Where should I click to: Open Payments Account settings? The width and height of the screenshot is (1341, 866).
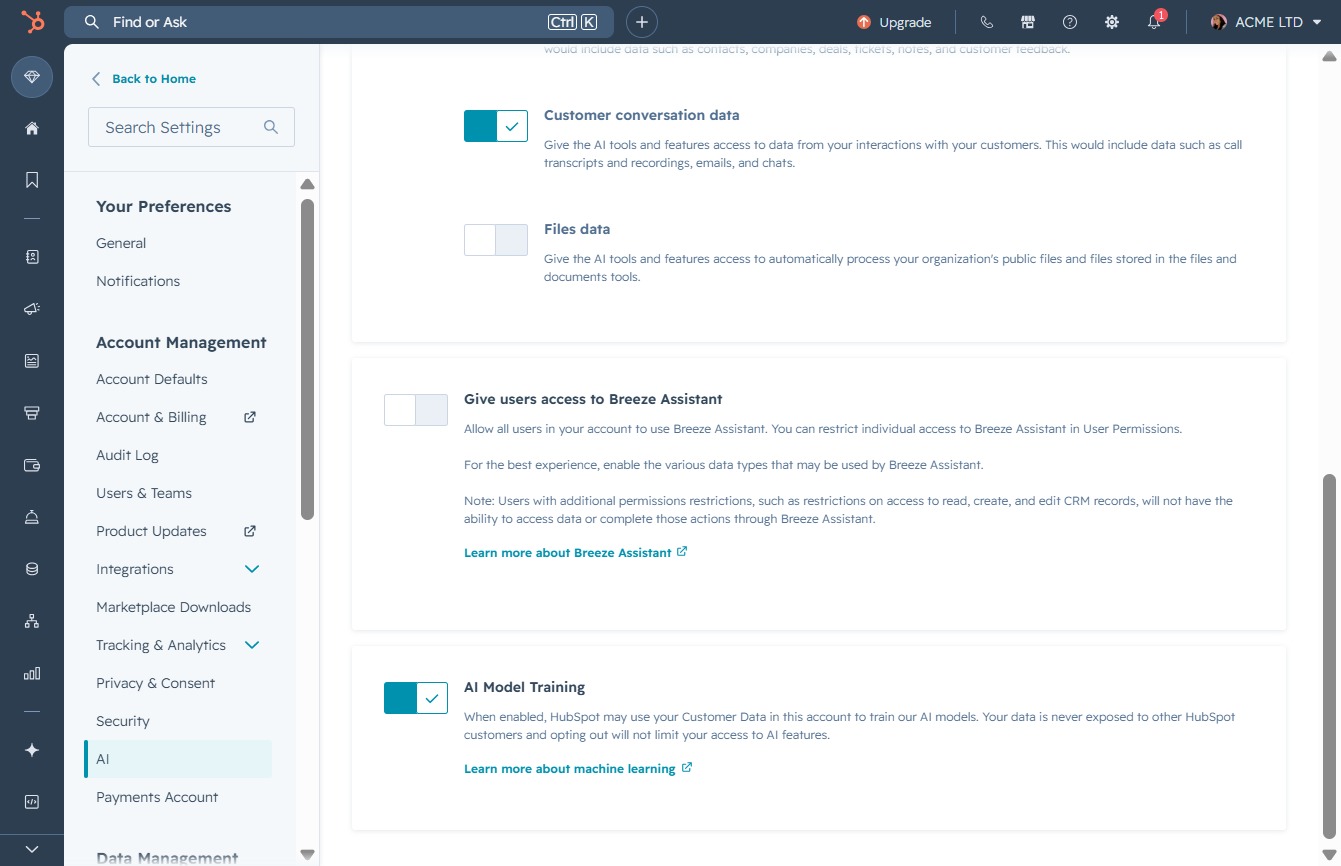[157, 797]
